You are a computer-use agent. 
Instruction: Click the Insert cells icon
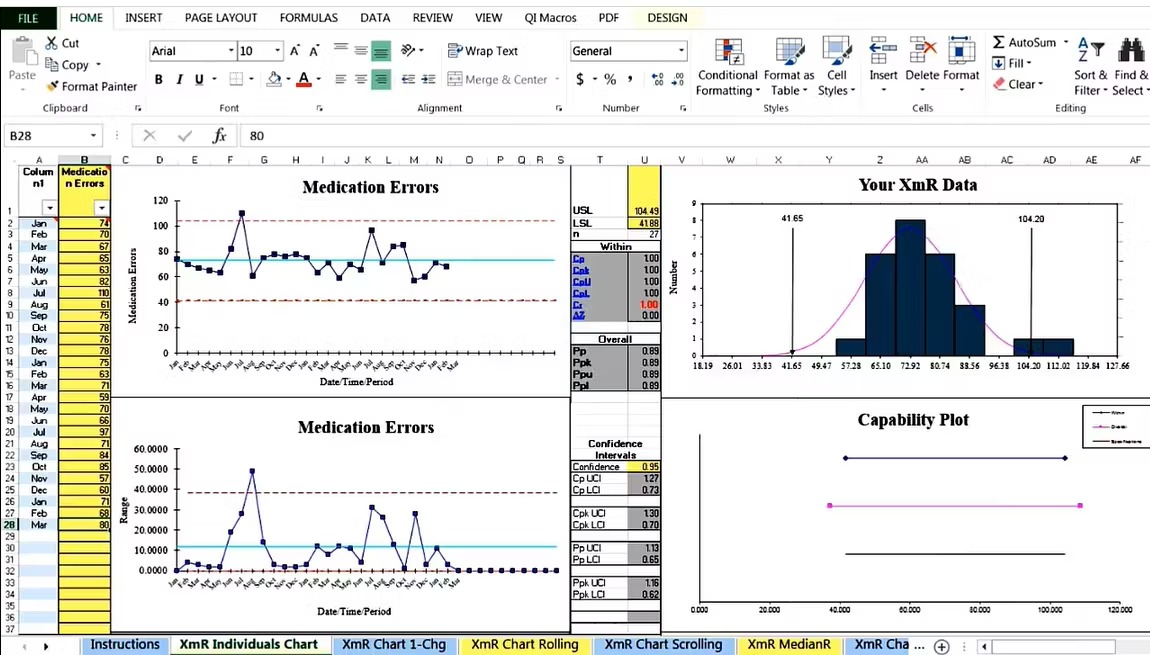[x=883, y=52]
